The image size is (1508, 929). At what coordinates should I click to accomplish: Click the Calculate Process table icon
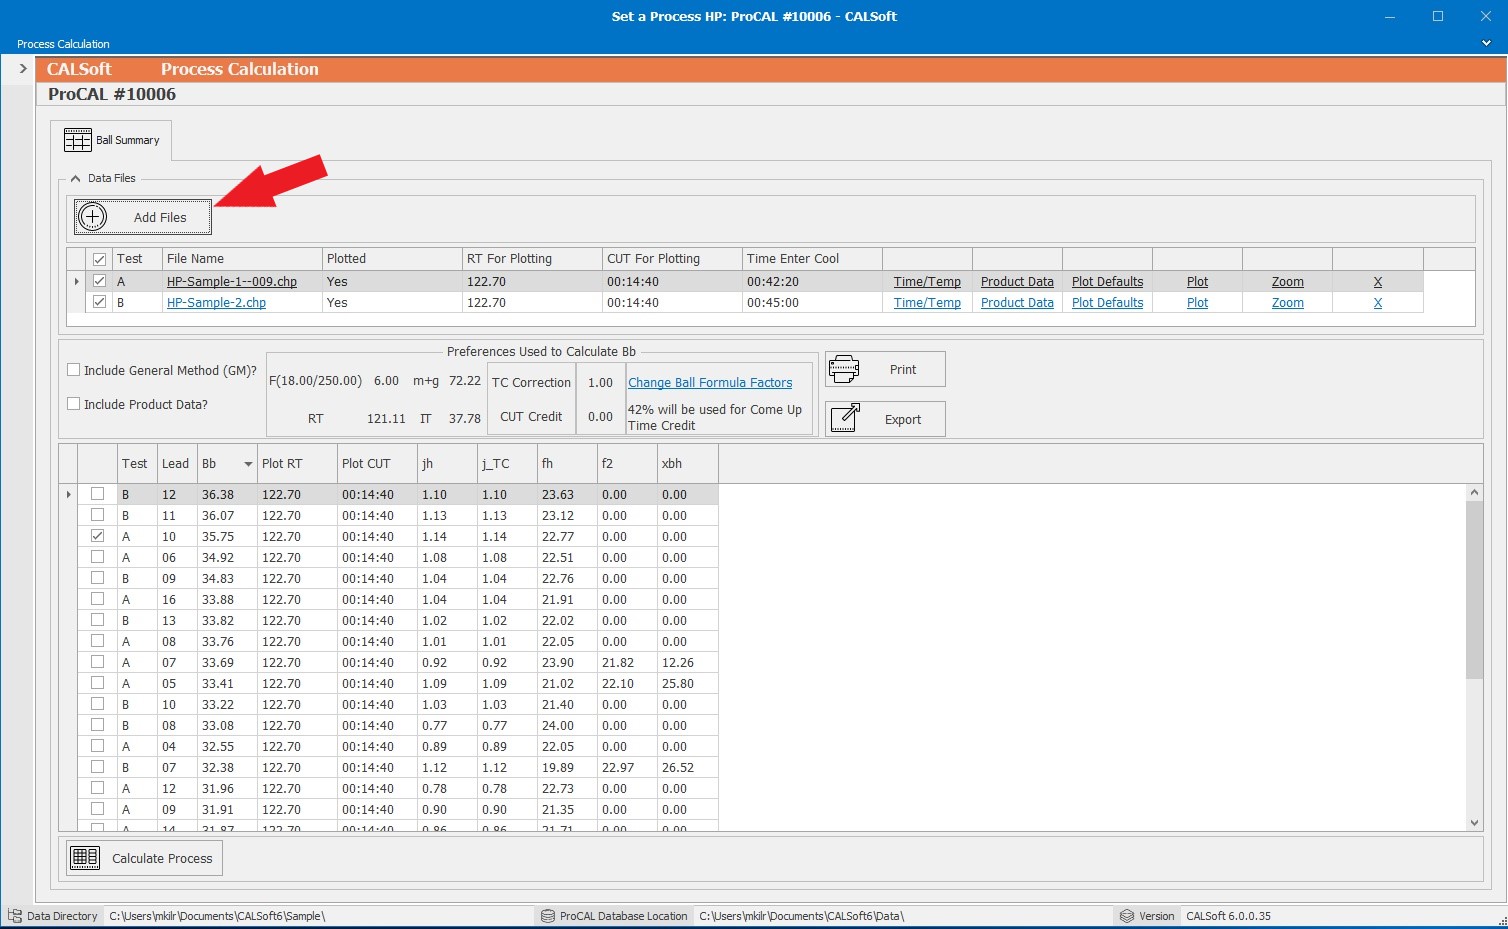point(85,858)
